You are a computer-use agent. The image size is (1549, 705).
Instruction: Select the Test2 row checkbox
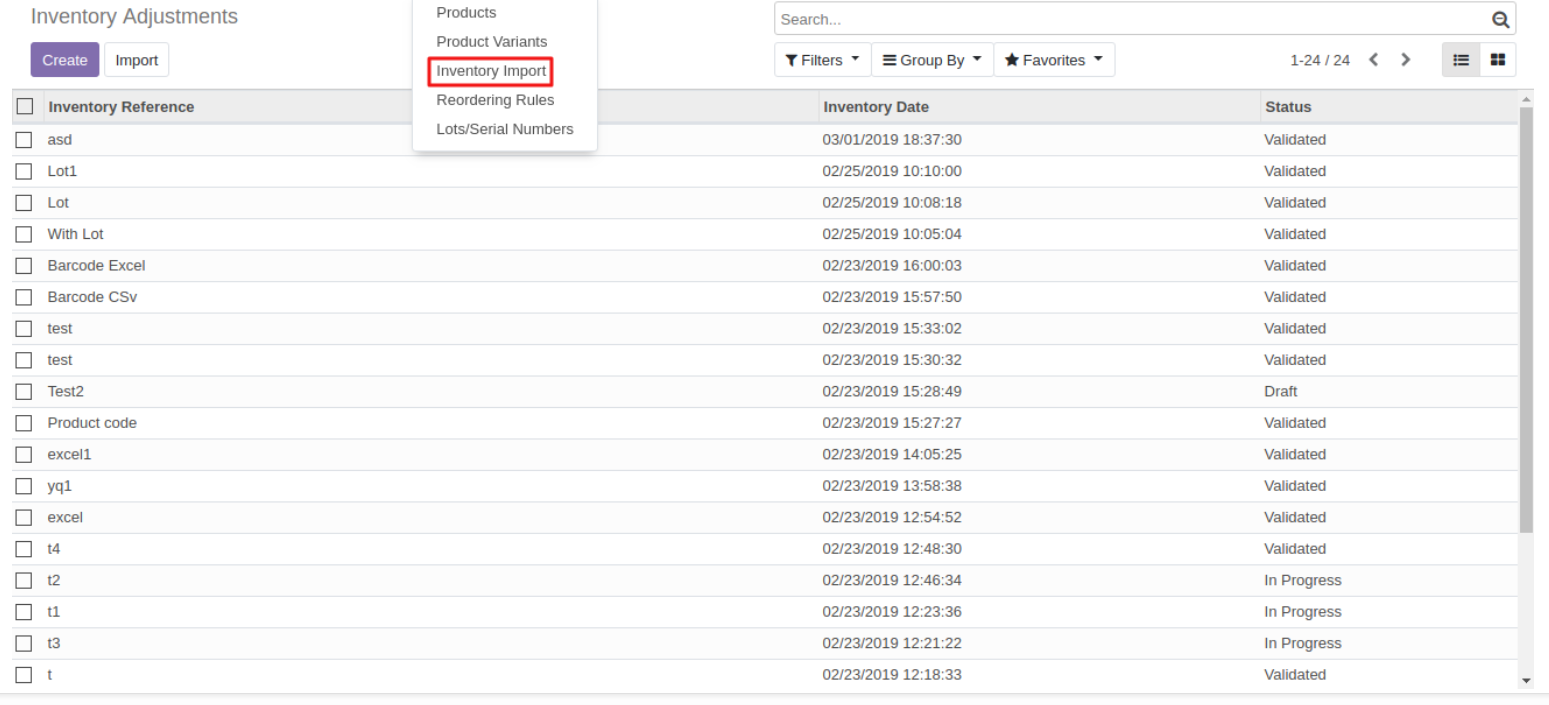pos(24,392)
